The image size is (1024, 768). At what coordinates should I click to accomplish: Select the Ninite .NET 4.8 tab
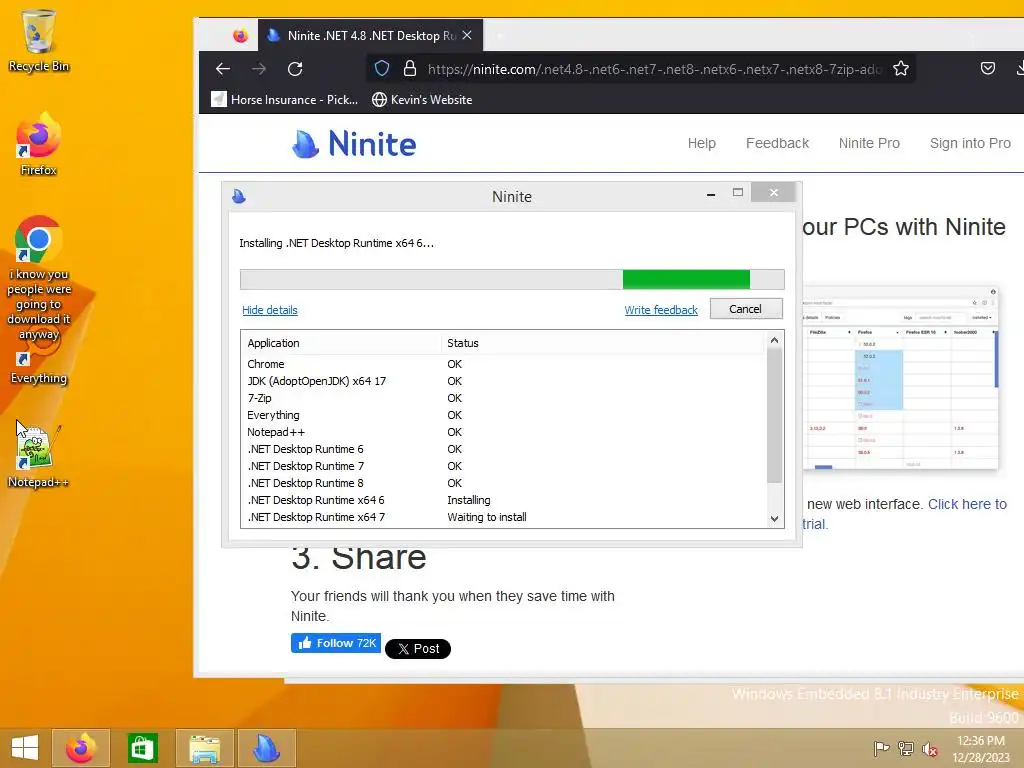370,35
